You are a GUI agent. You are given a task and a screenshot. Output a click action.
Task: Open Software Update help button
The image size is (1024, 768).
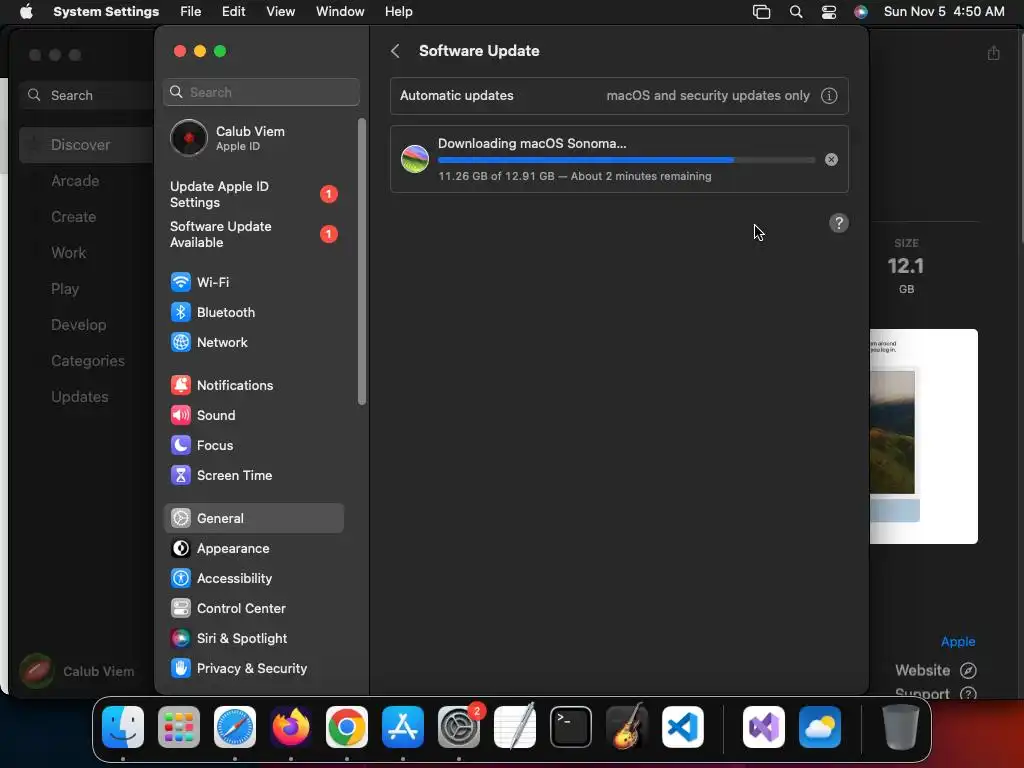coord(839,223)
